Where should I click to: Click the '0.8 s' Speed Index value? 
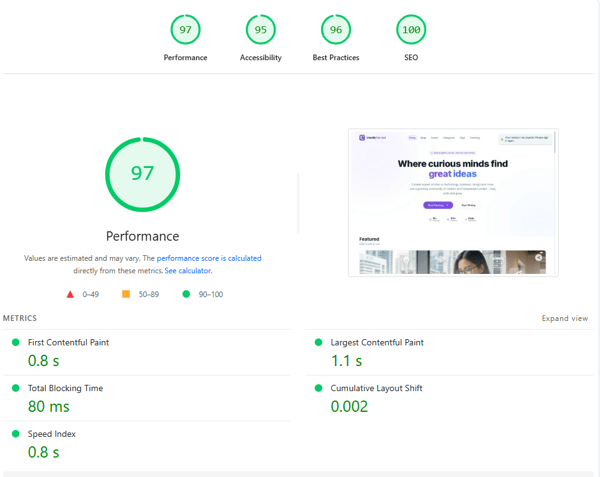(x=43, y=452)
